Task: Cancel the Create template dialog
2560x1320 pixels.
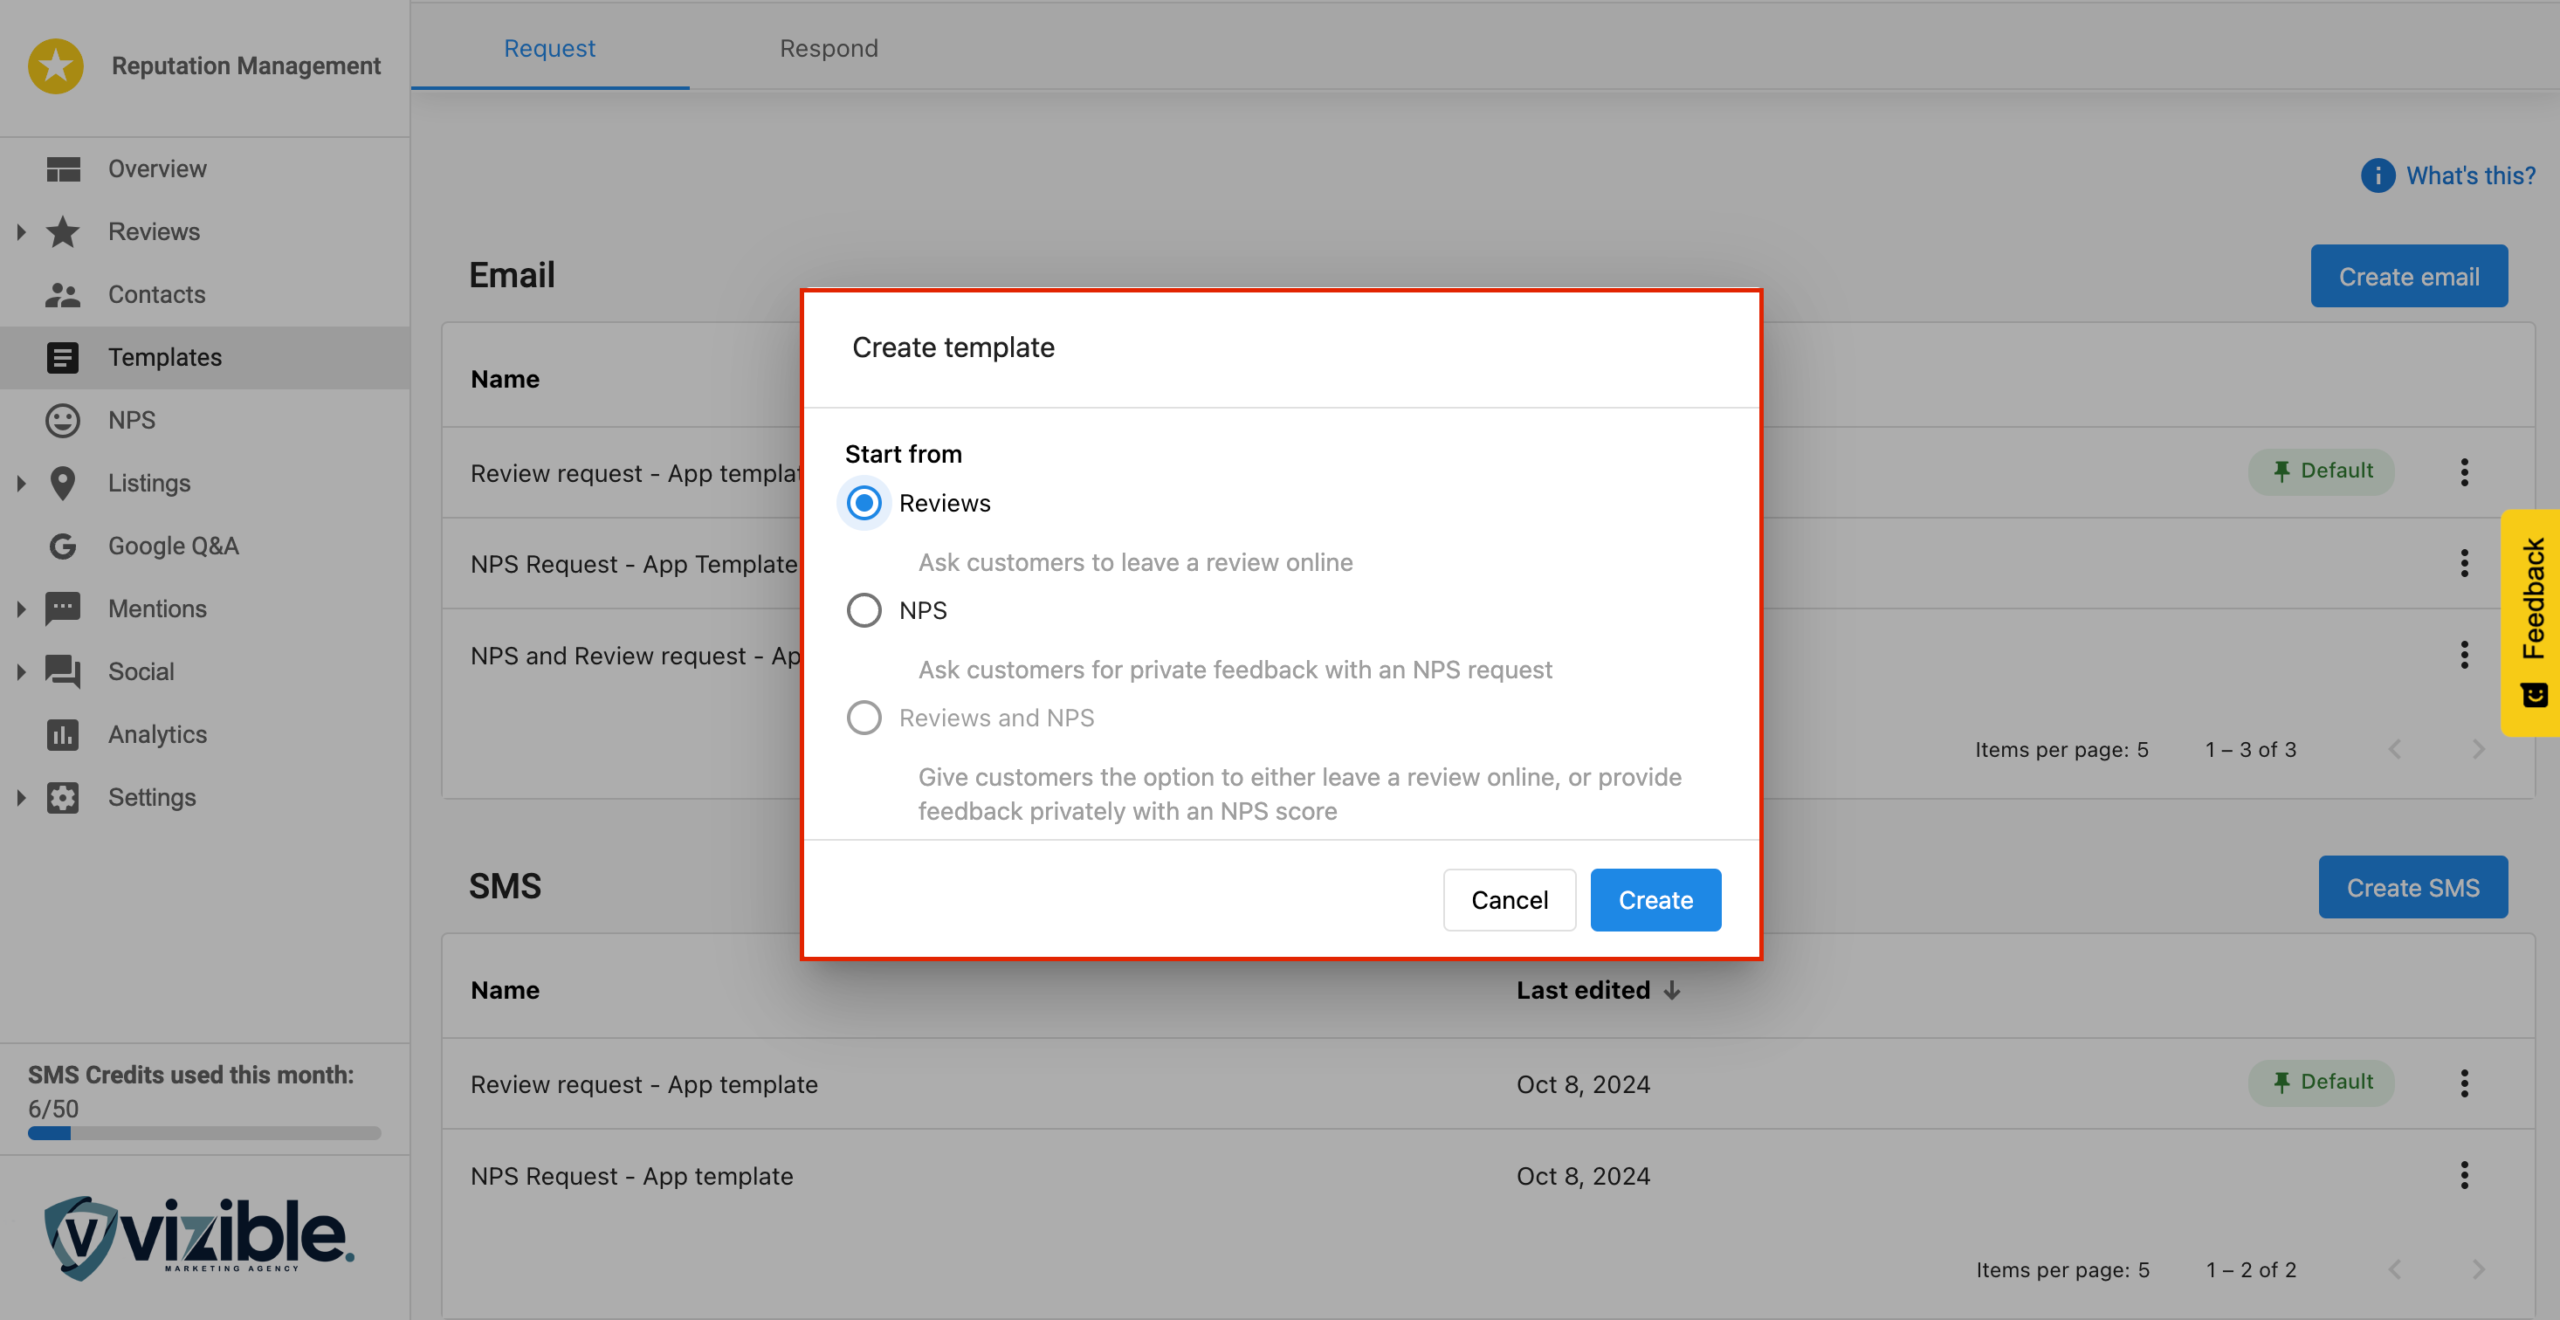Action: [x=1509, y=900]
